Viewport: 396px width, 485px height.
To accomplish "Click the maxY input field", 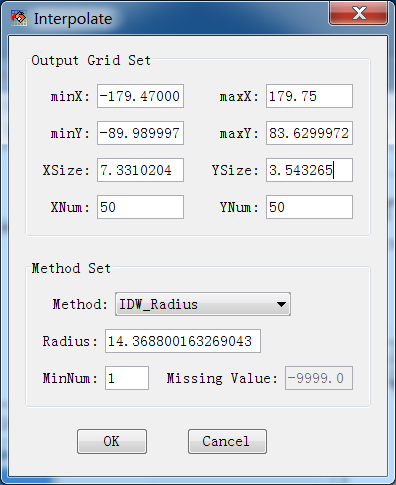I will click(x=309, y=133).
